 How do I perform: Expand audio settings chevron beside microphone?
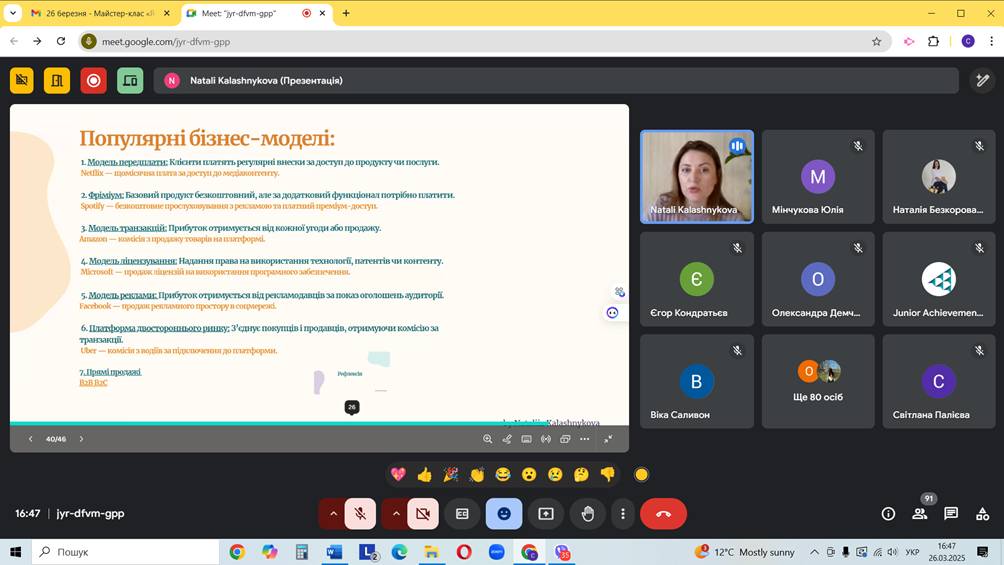(333, 513)
